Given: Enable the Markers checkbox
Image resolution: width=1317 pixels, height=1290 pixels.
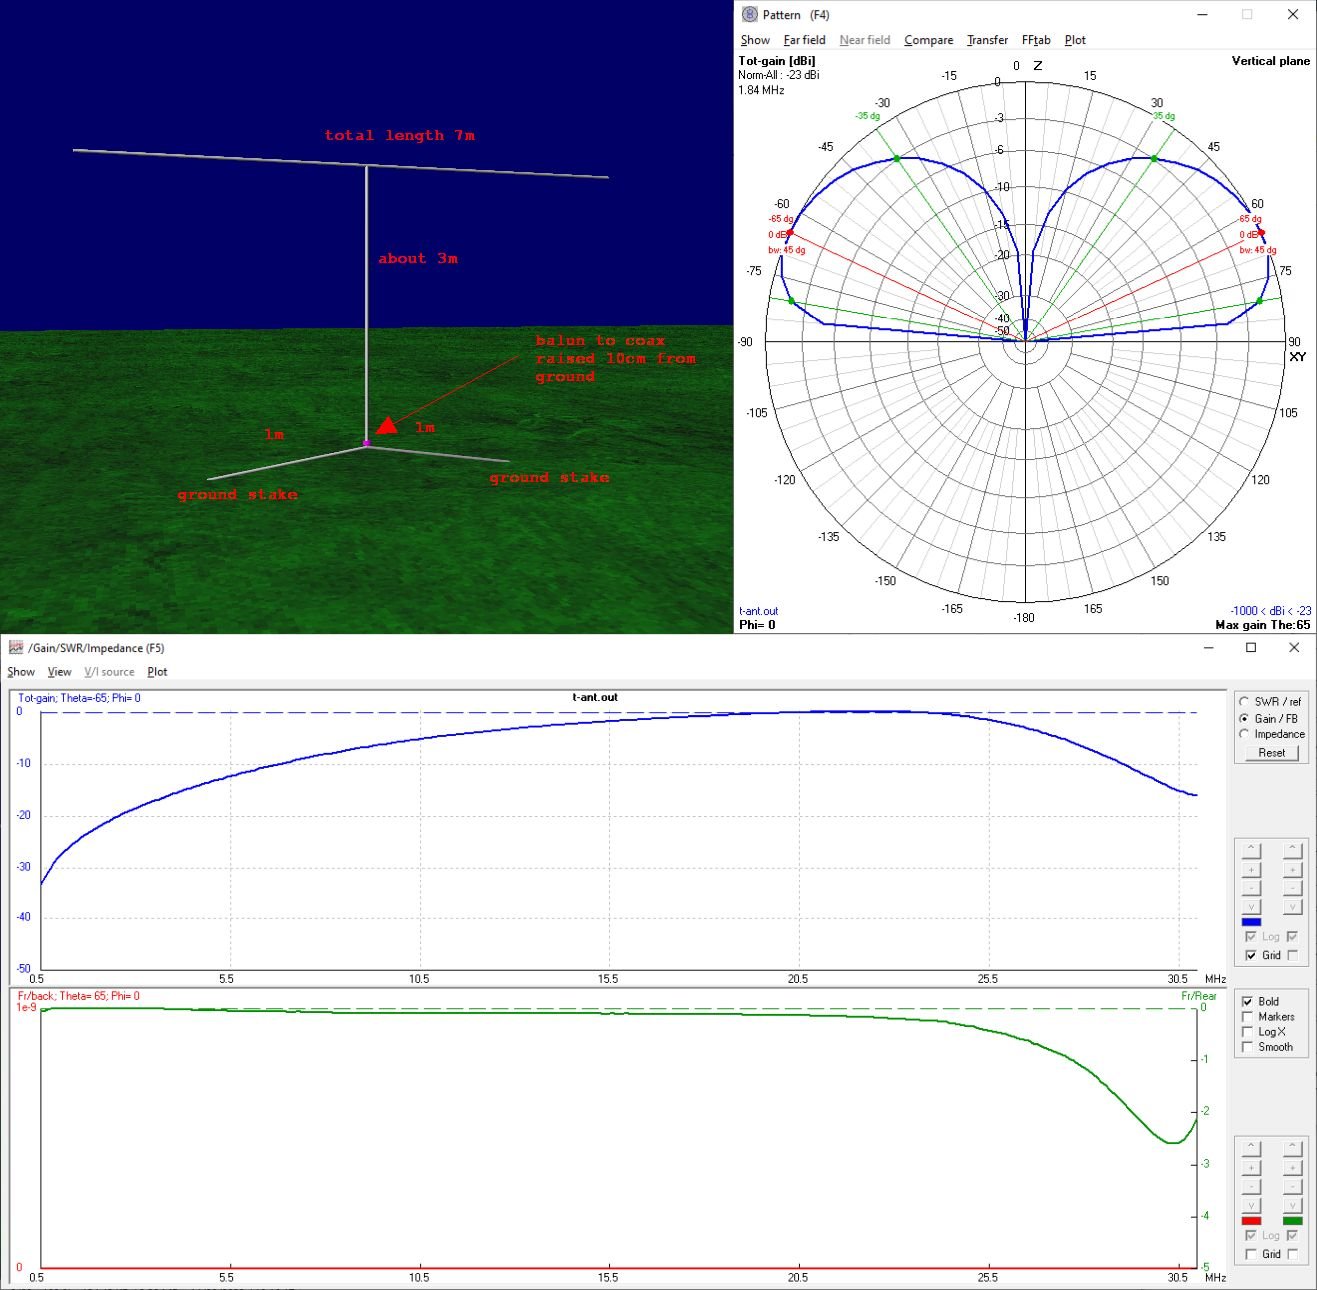Looking at the screenshot, I should [x=1247, y=1017].
